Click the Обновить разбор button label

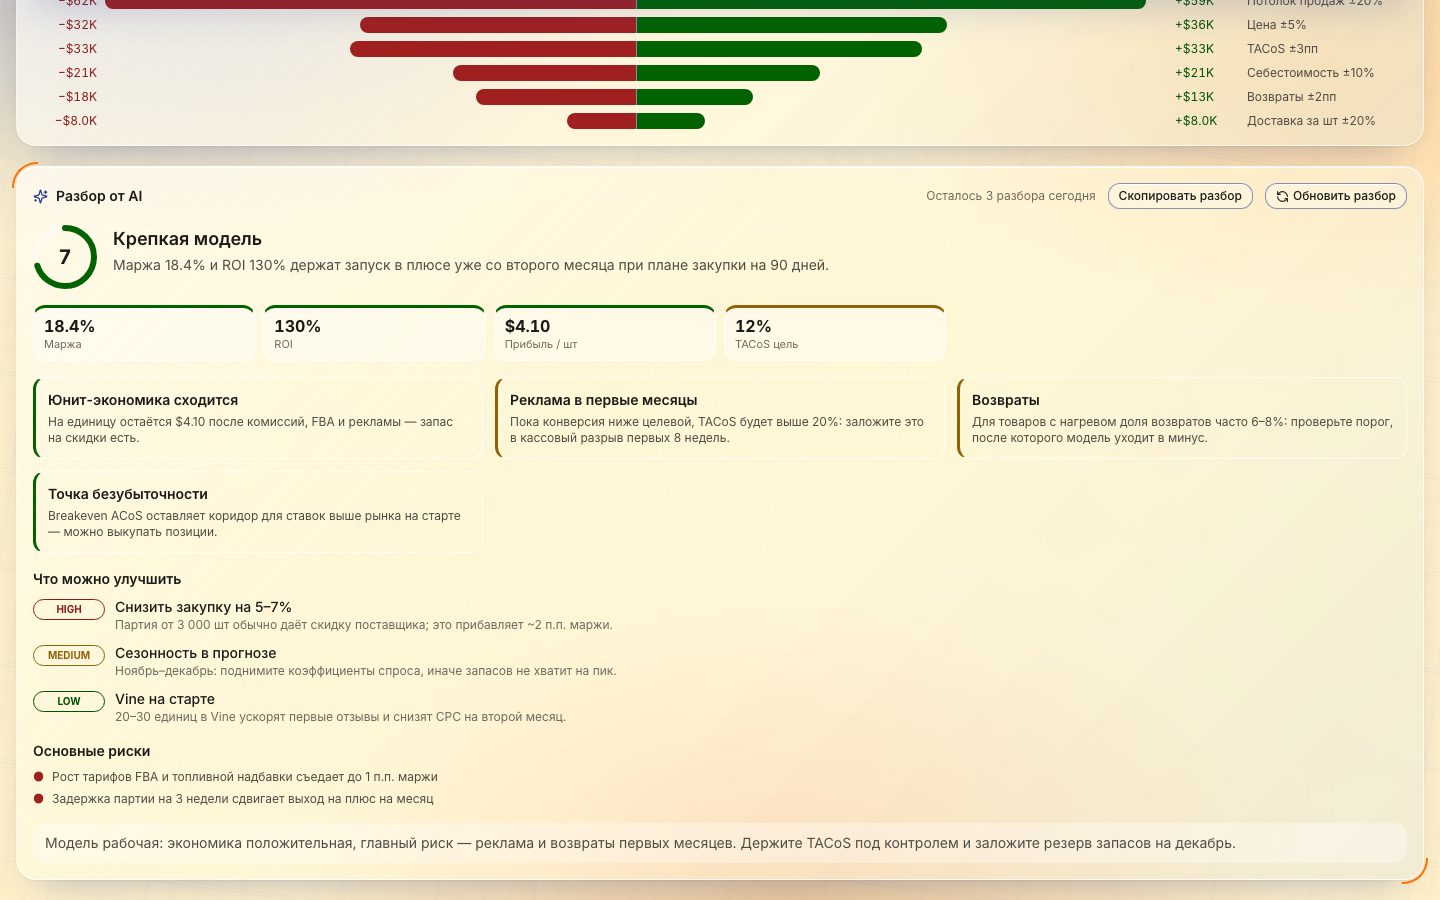point(1344,196)
